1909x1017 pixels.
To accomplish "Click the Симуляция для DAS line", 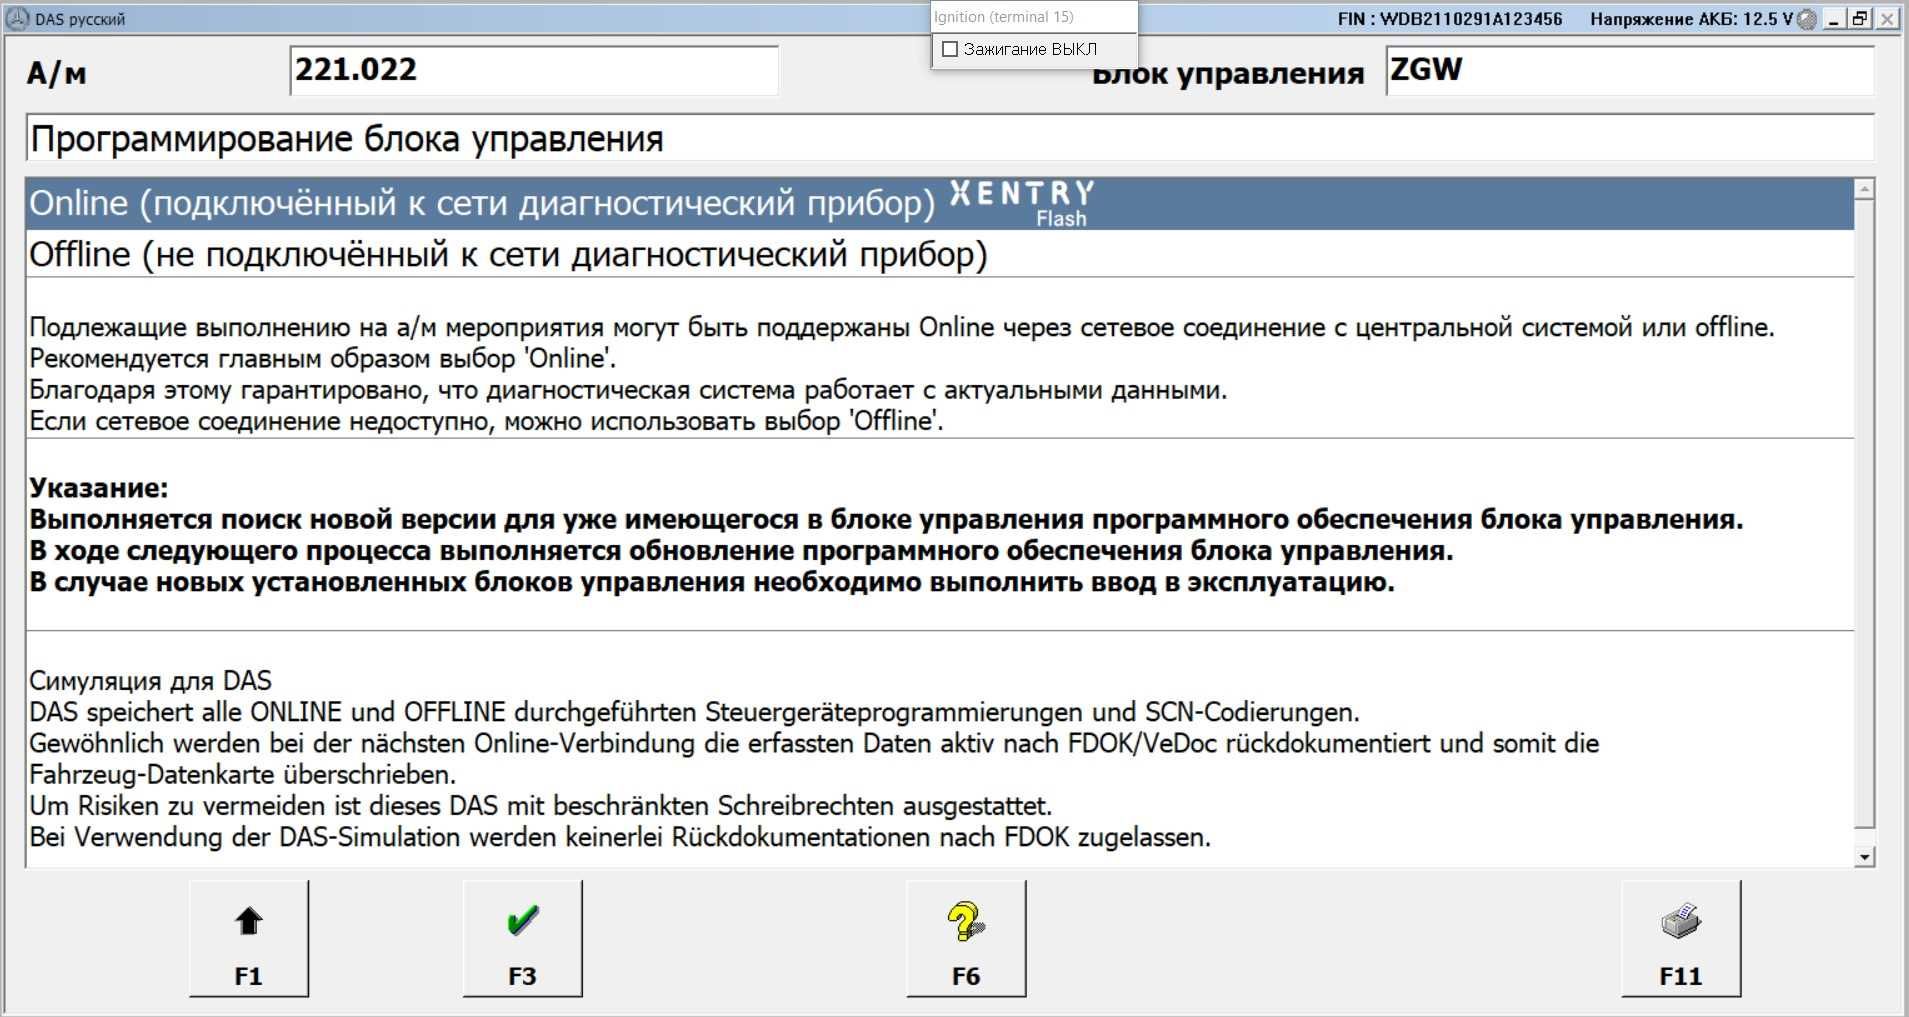I will click(x=150, y=681).
